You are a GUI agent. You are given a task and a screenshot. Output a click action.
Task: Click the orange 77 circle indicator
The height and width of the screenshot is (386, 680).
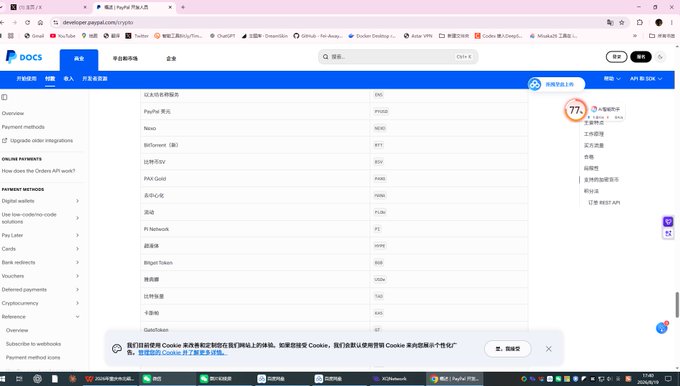pos(575,110)
